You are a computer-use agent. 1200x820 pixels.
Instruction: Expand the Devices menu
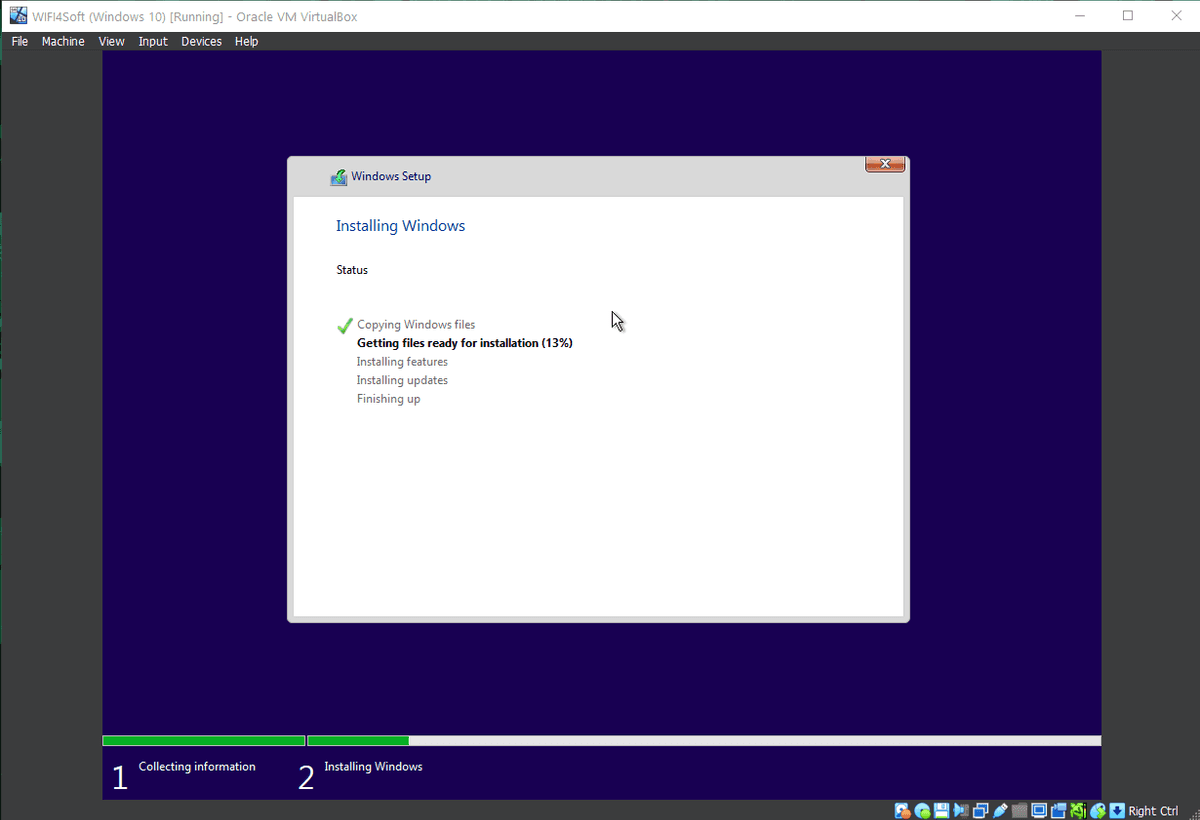point(201,41)
